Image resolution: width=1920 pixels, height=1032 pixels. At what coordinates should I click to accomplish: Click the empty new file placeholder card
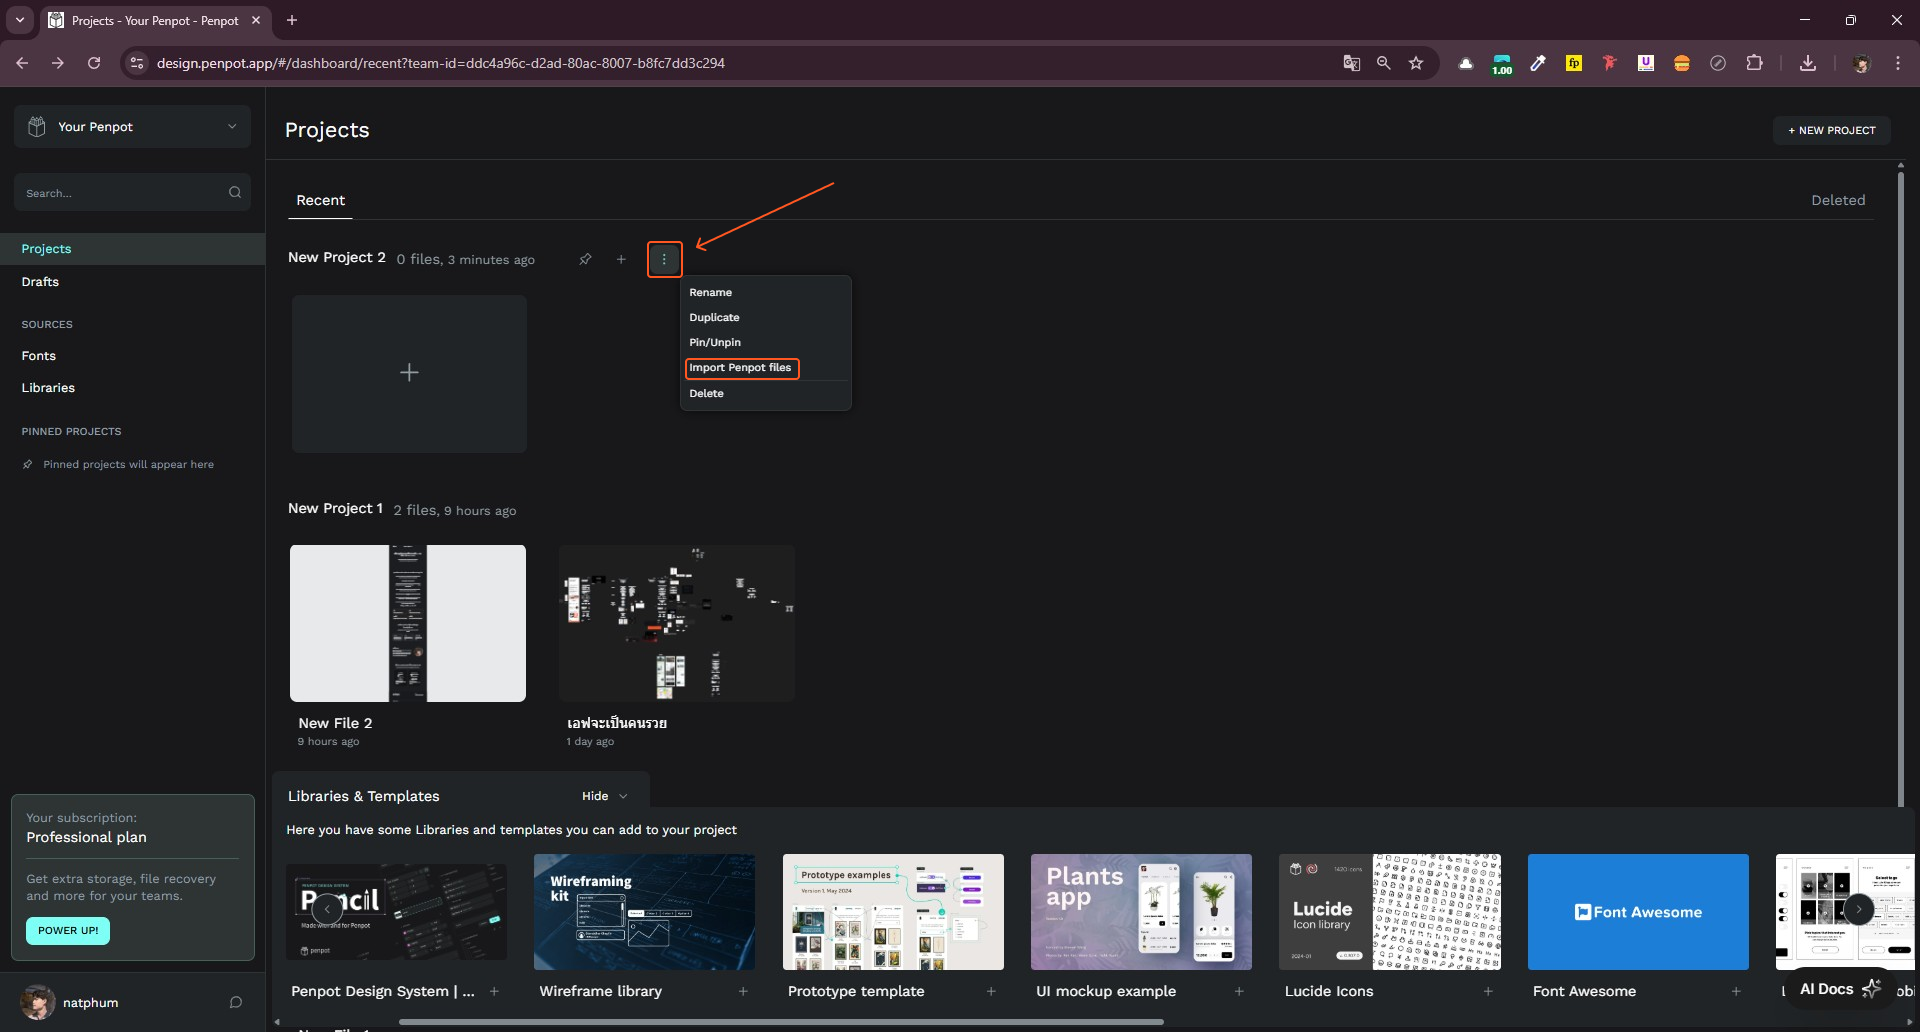point(409,373)
